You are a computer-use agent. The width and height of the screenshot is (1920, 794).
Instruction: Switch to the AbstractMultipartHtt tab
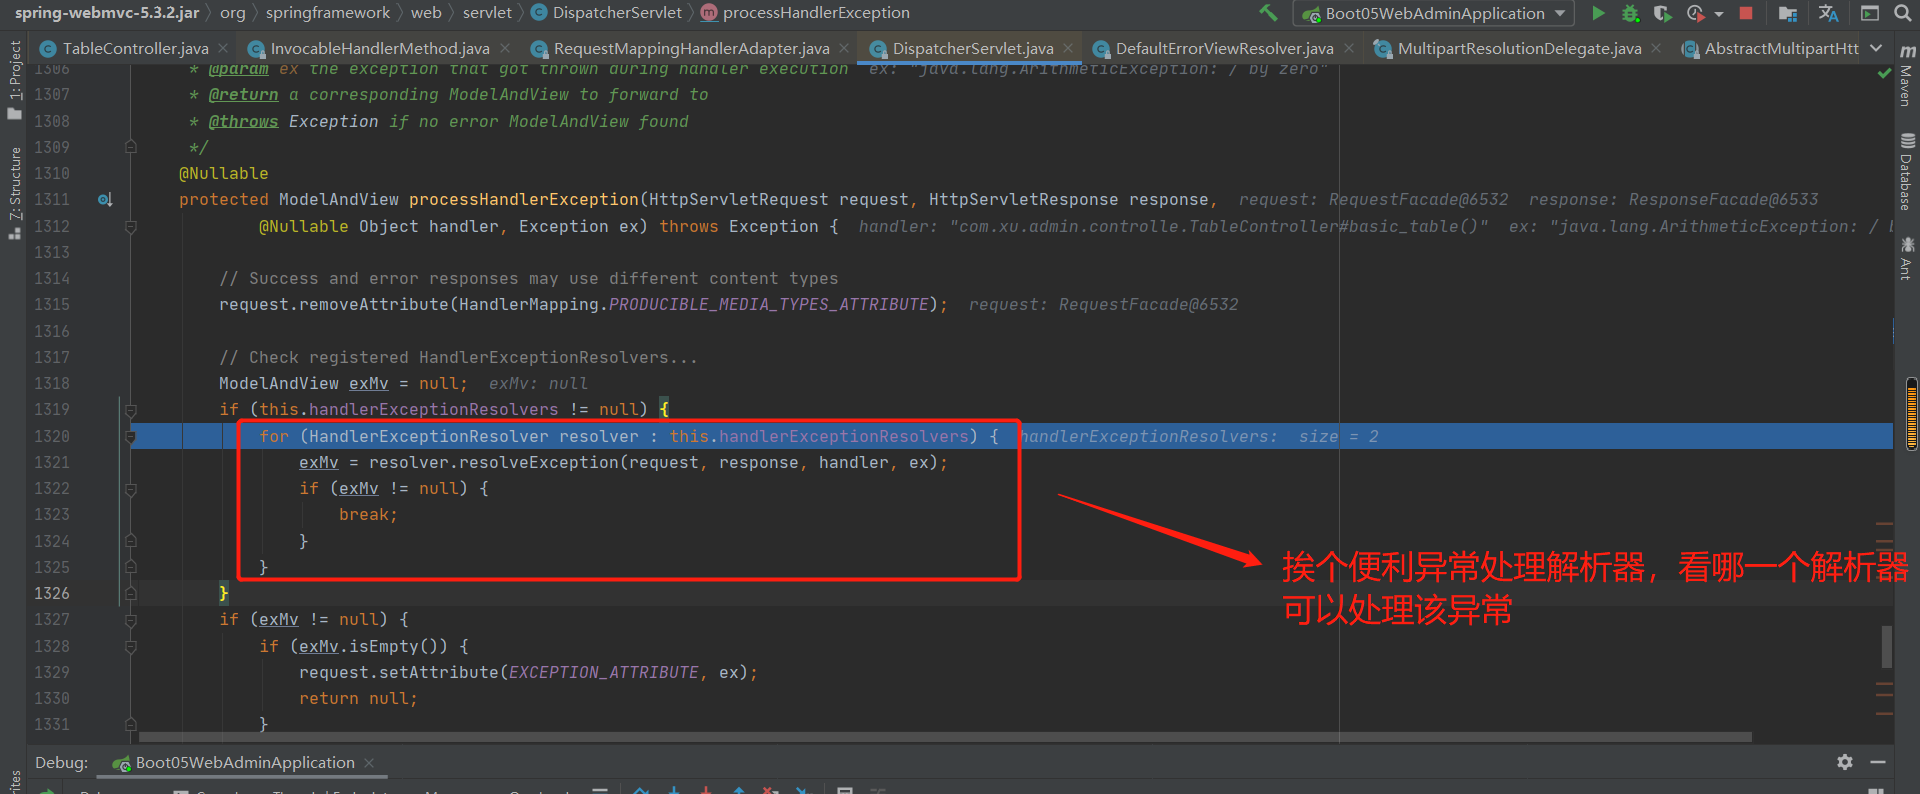click(1770, 48)
